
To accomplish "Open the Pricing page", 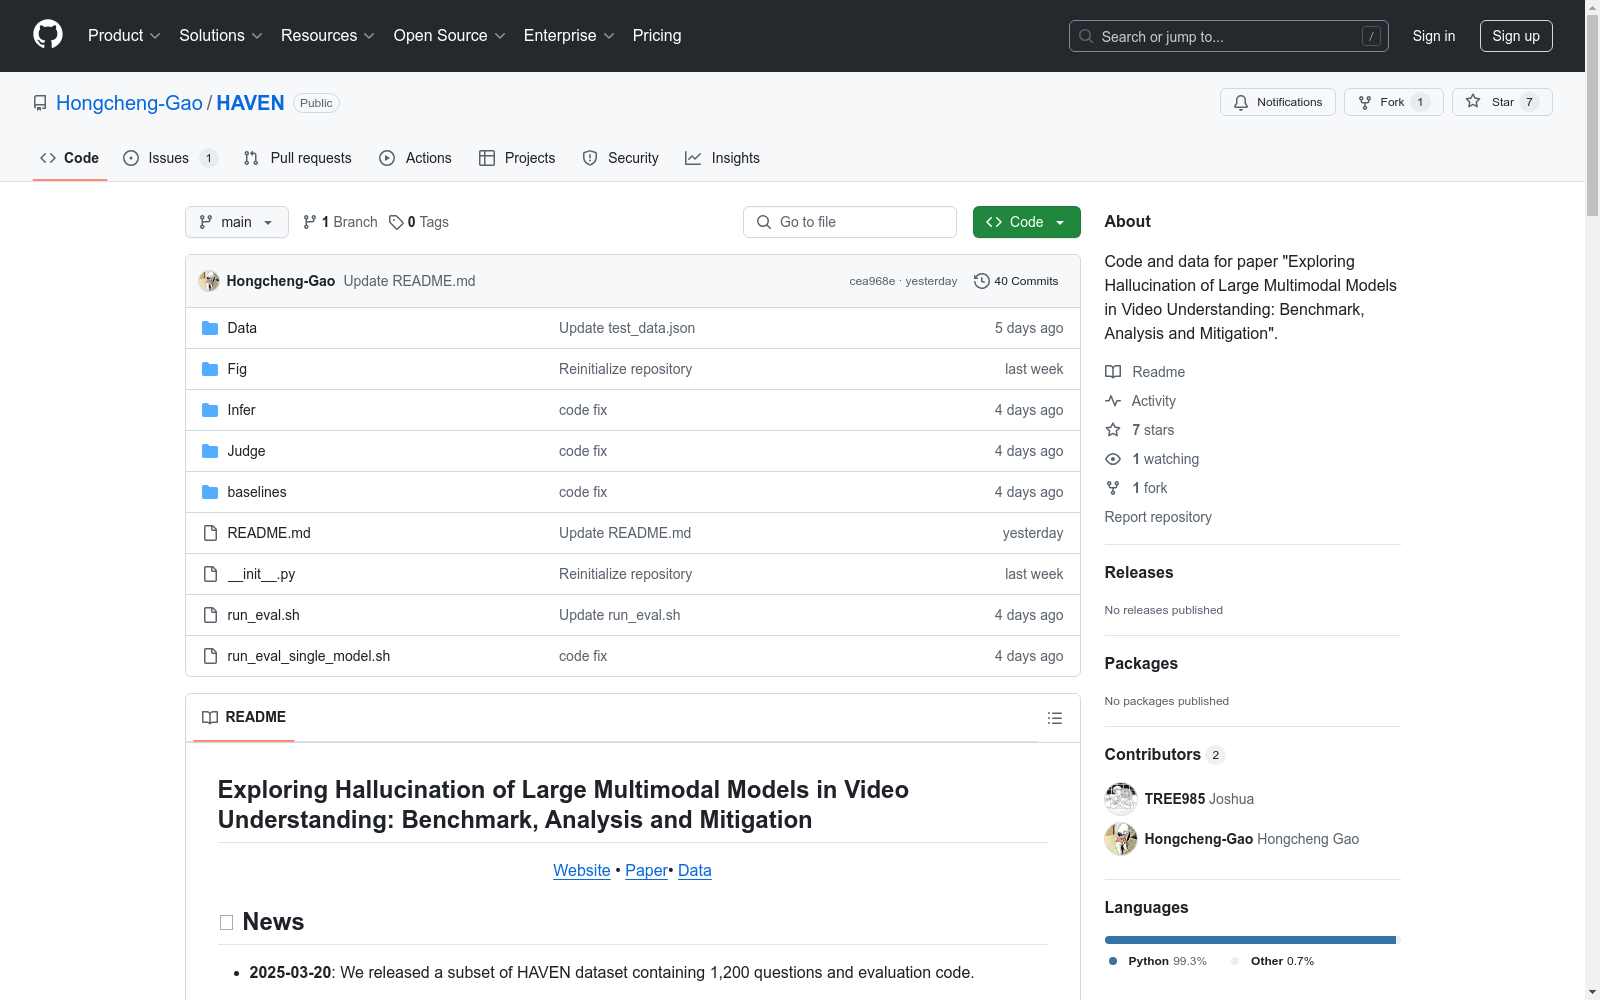I will coord(657,36).
